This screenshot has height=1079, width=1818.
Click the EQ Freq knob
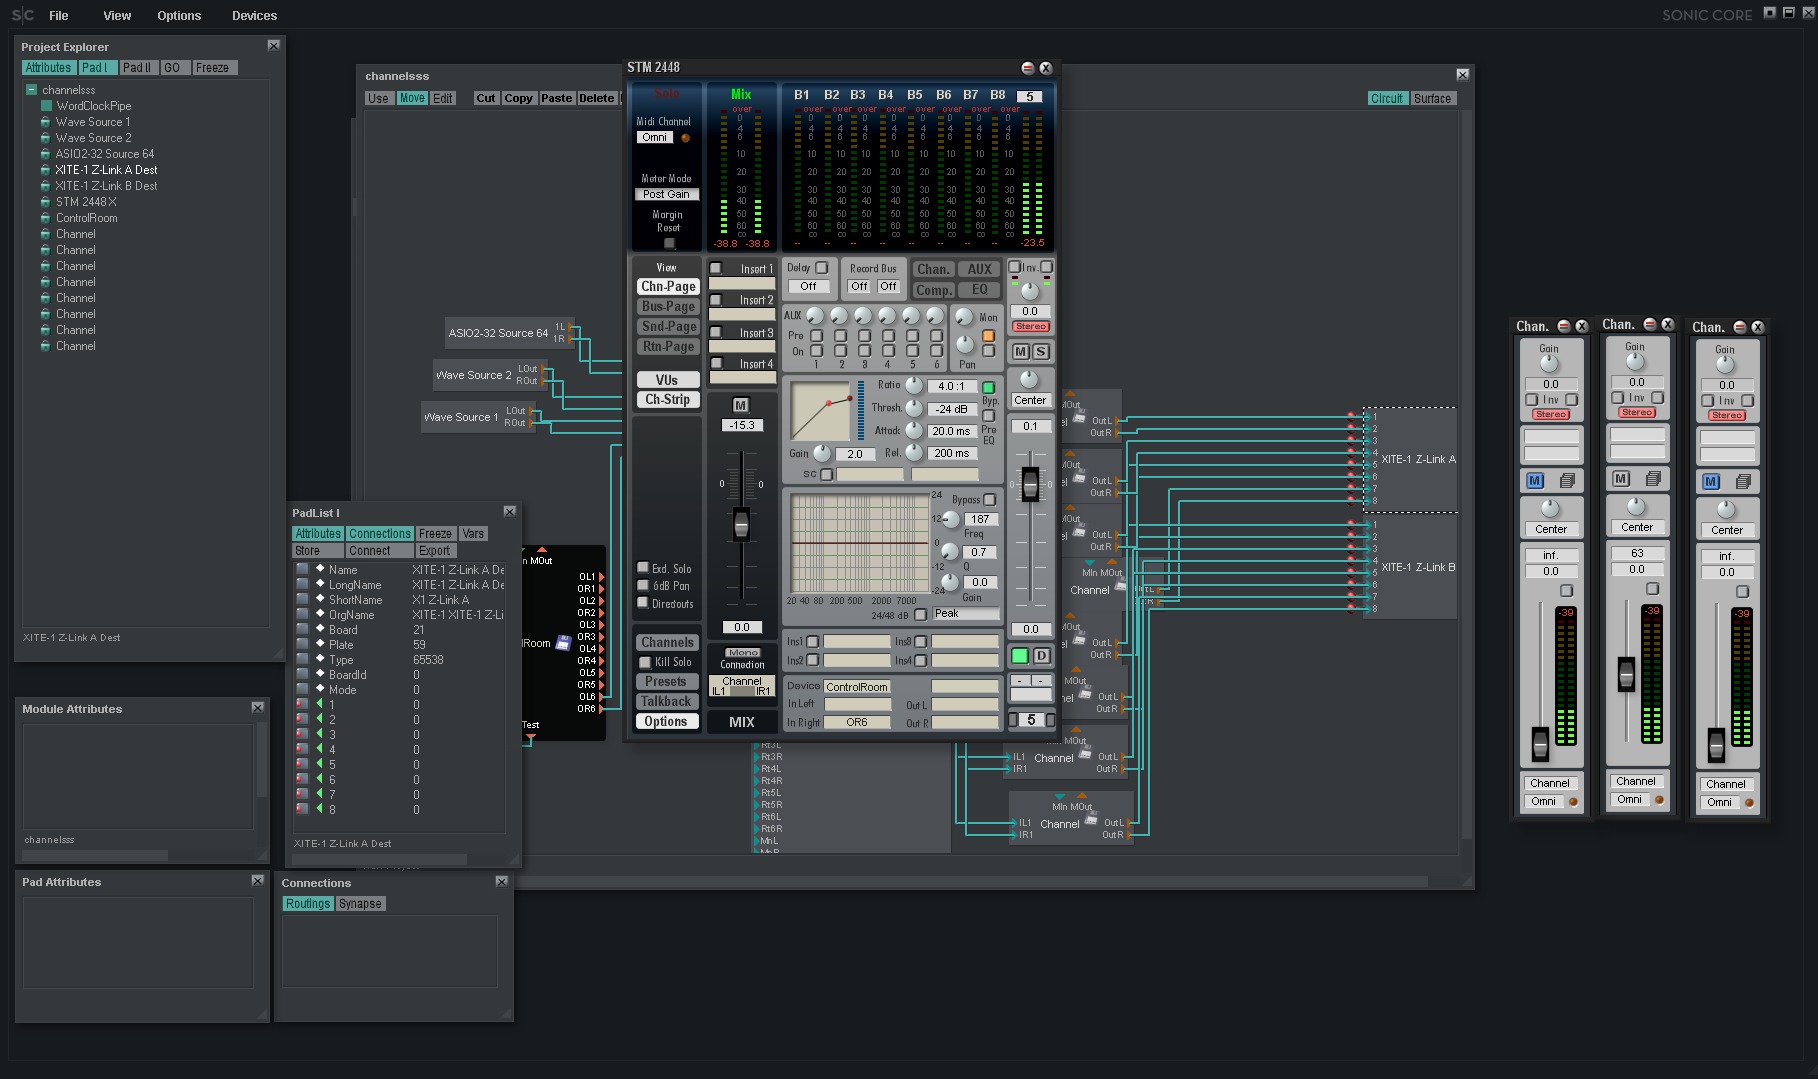tap(950, 519)
